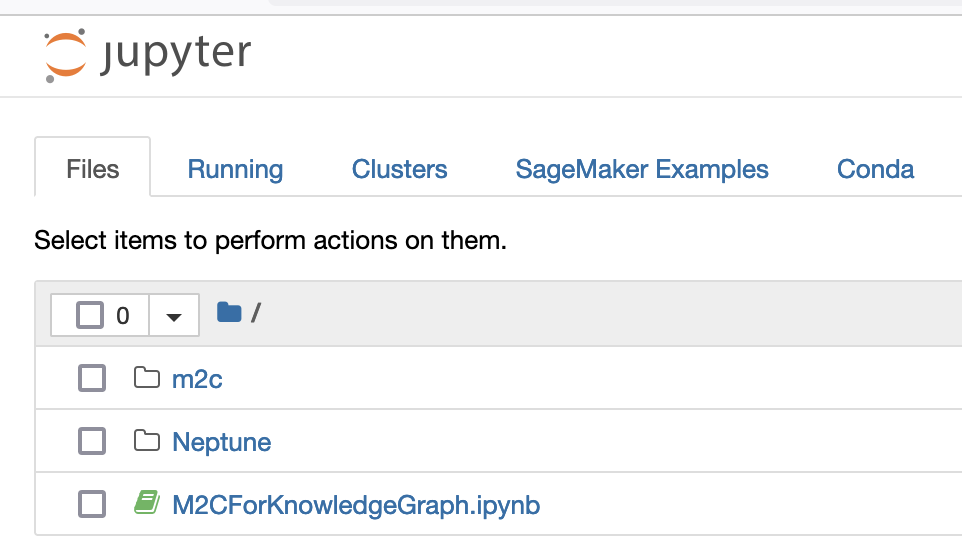Click the root path slash breadcrumb
Viewport: 962px width, 554px height.
[x=256, y=314]
